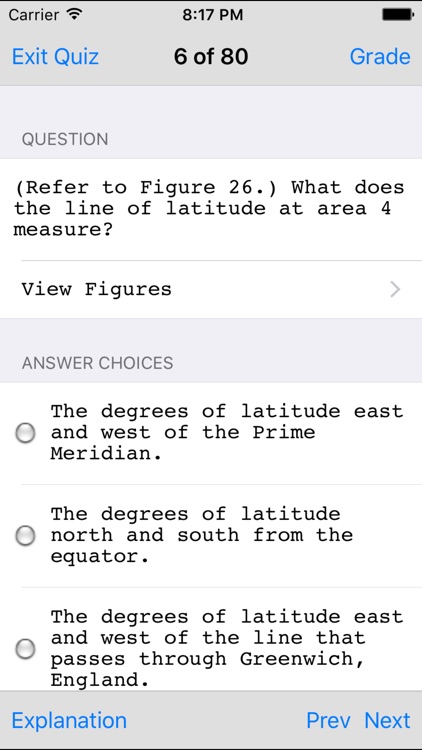Select radio for Greenwich, England answer

click(x=25, y=649)
